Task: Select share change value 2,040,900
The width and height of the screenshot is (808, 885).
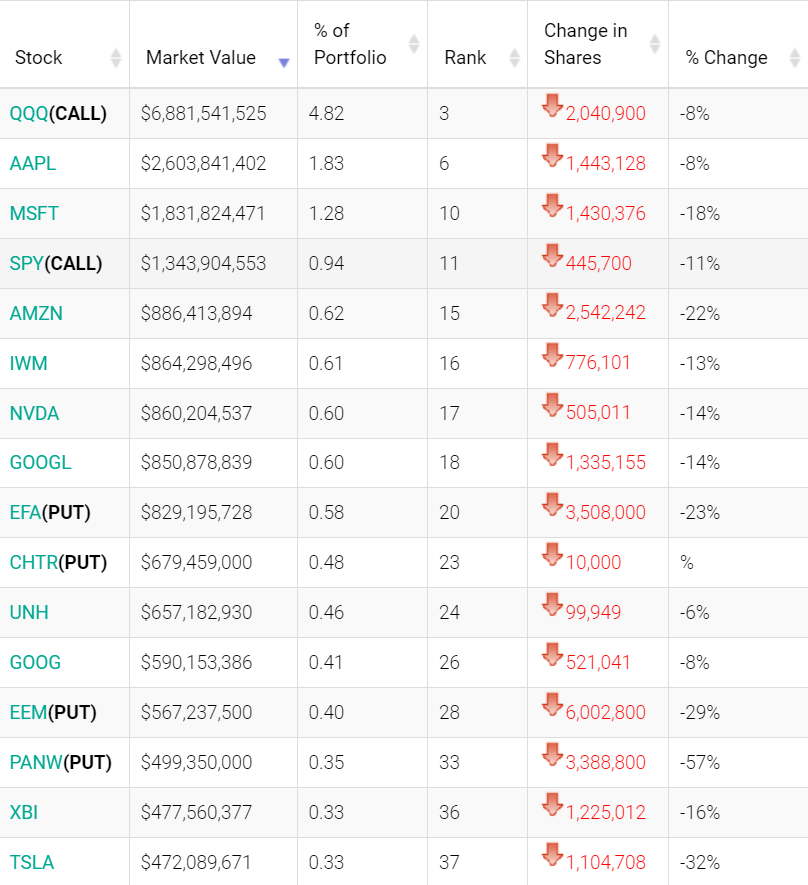Action: [x=605, y=113]
